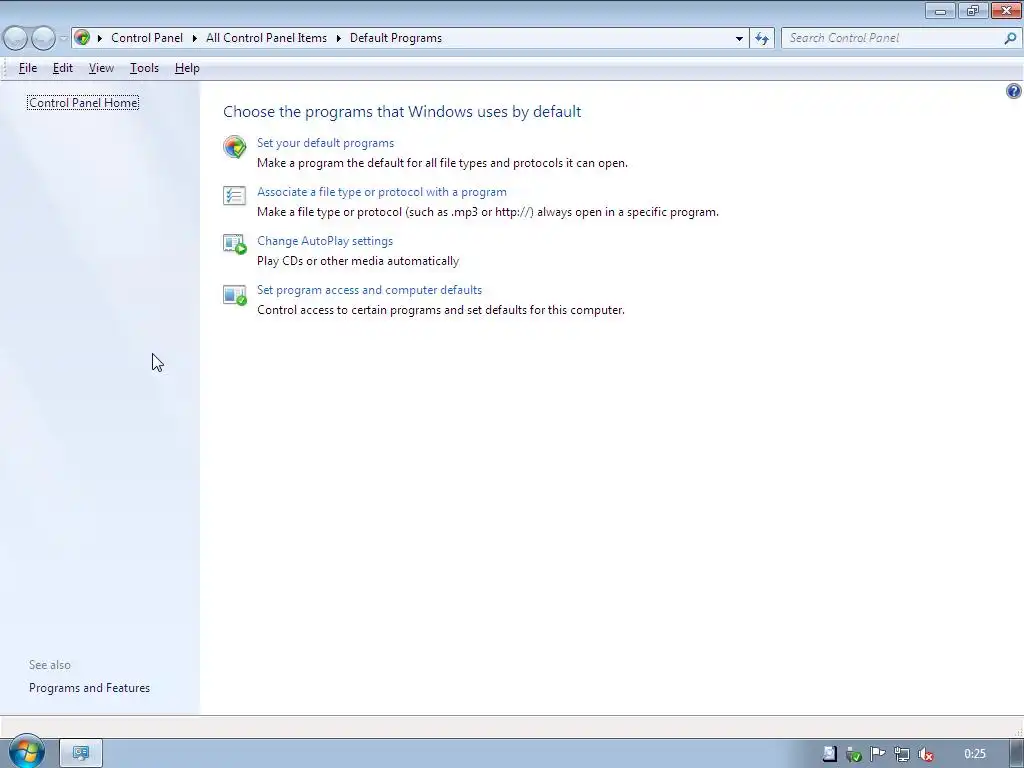The height and width of the screenshot is (768, 1024).
Task: Click the Show desktop button
Action: pos(1017,754)
